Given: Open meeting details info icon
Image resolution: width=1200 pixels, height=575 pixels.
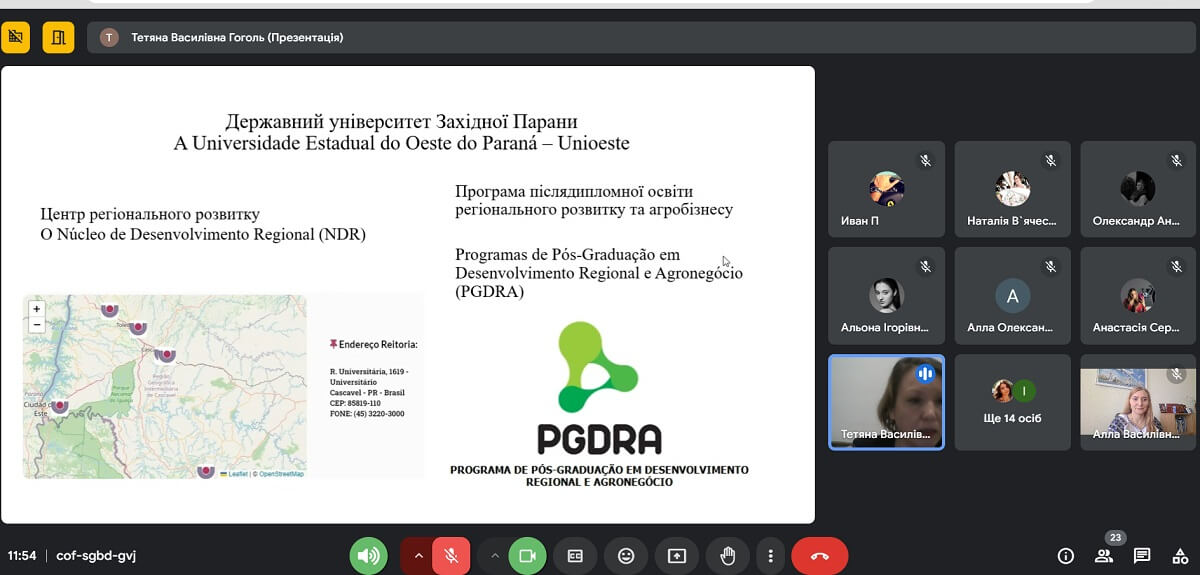Looking at the screenshot, I should 1066,556.
